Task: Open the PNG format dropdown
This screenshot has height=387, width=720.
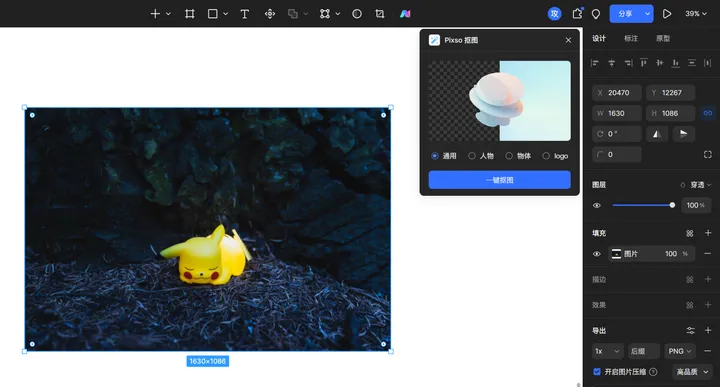Action: pos(680,351)
